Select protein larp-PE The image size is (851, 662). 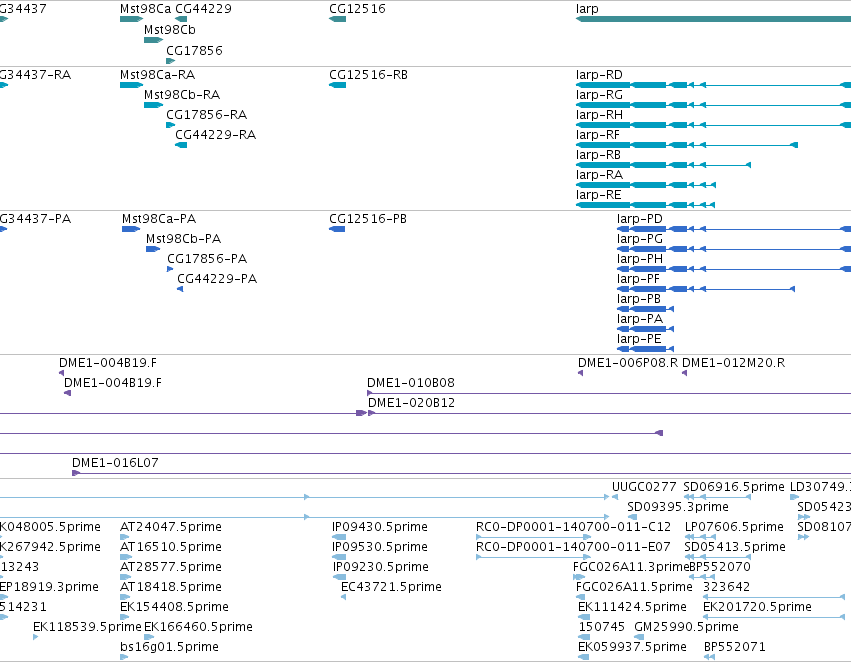(x=639, y=339)
